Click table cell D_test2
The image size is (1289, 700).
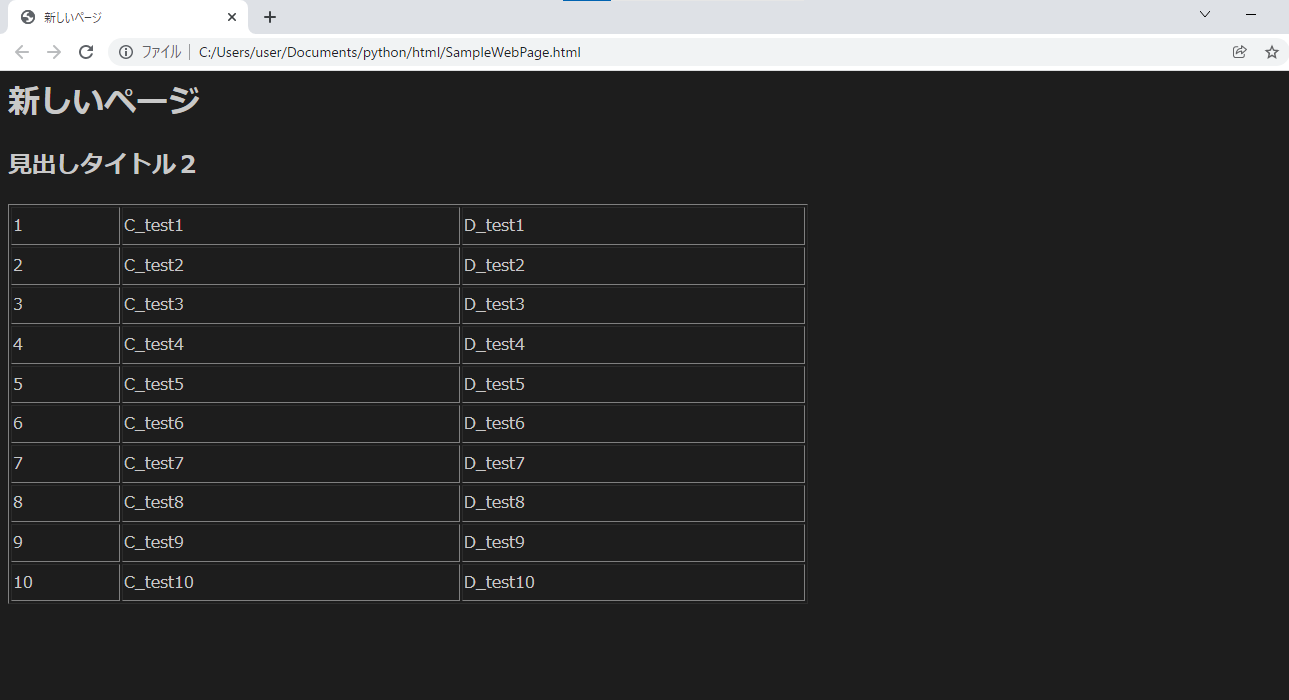(633, 265)
